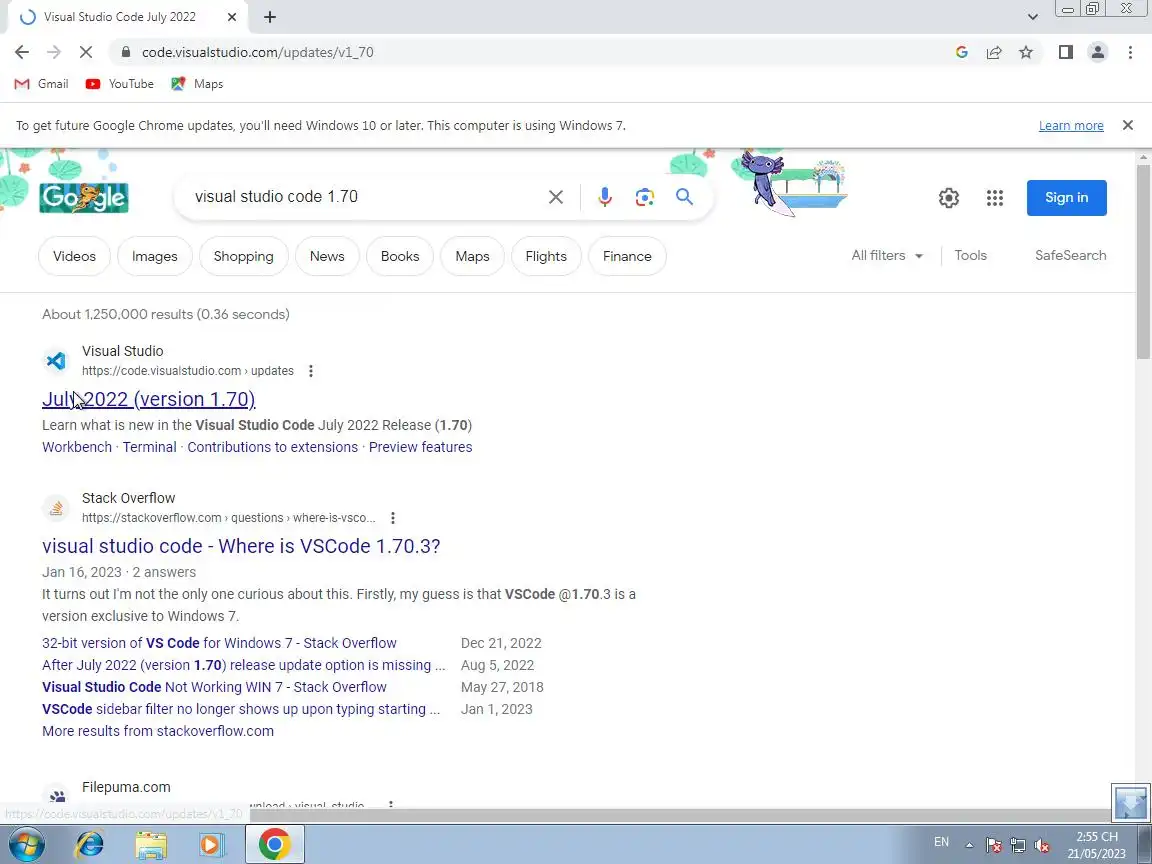This screenshot has width=1152, height=864.
Task: Click the blue Sign in button
Action: tap(1066, 198)
